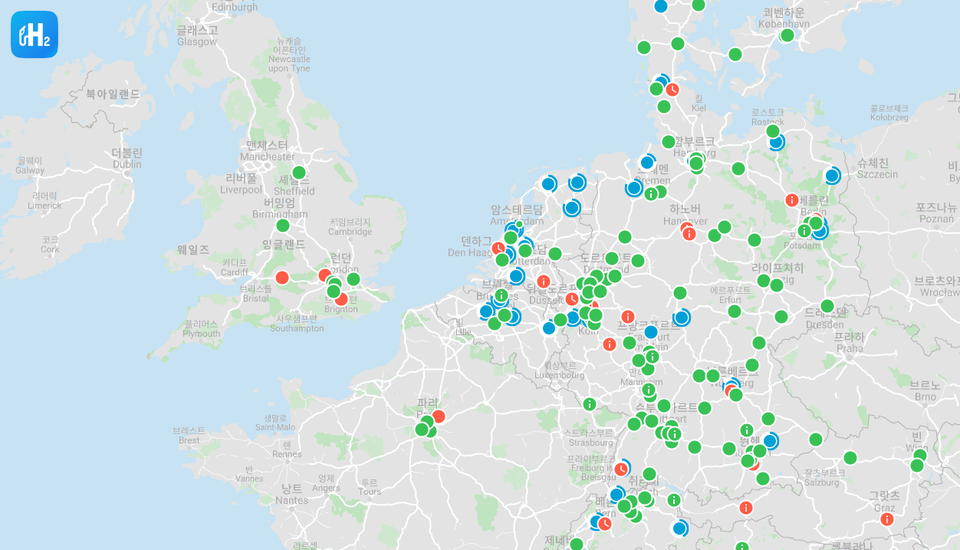The image size is (960, 550).
Task: Click green station marker at Dresden
Action: [x=827, y=306]
